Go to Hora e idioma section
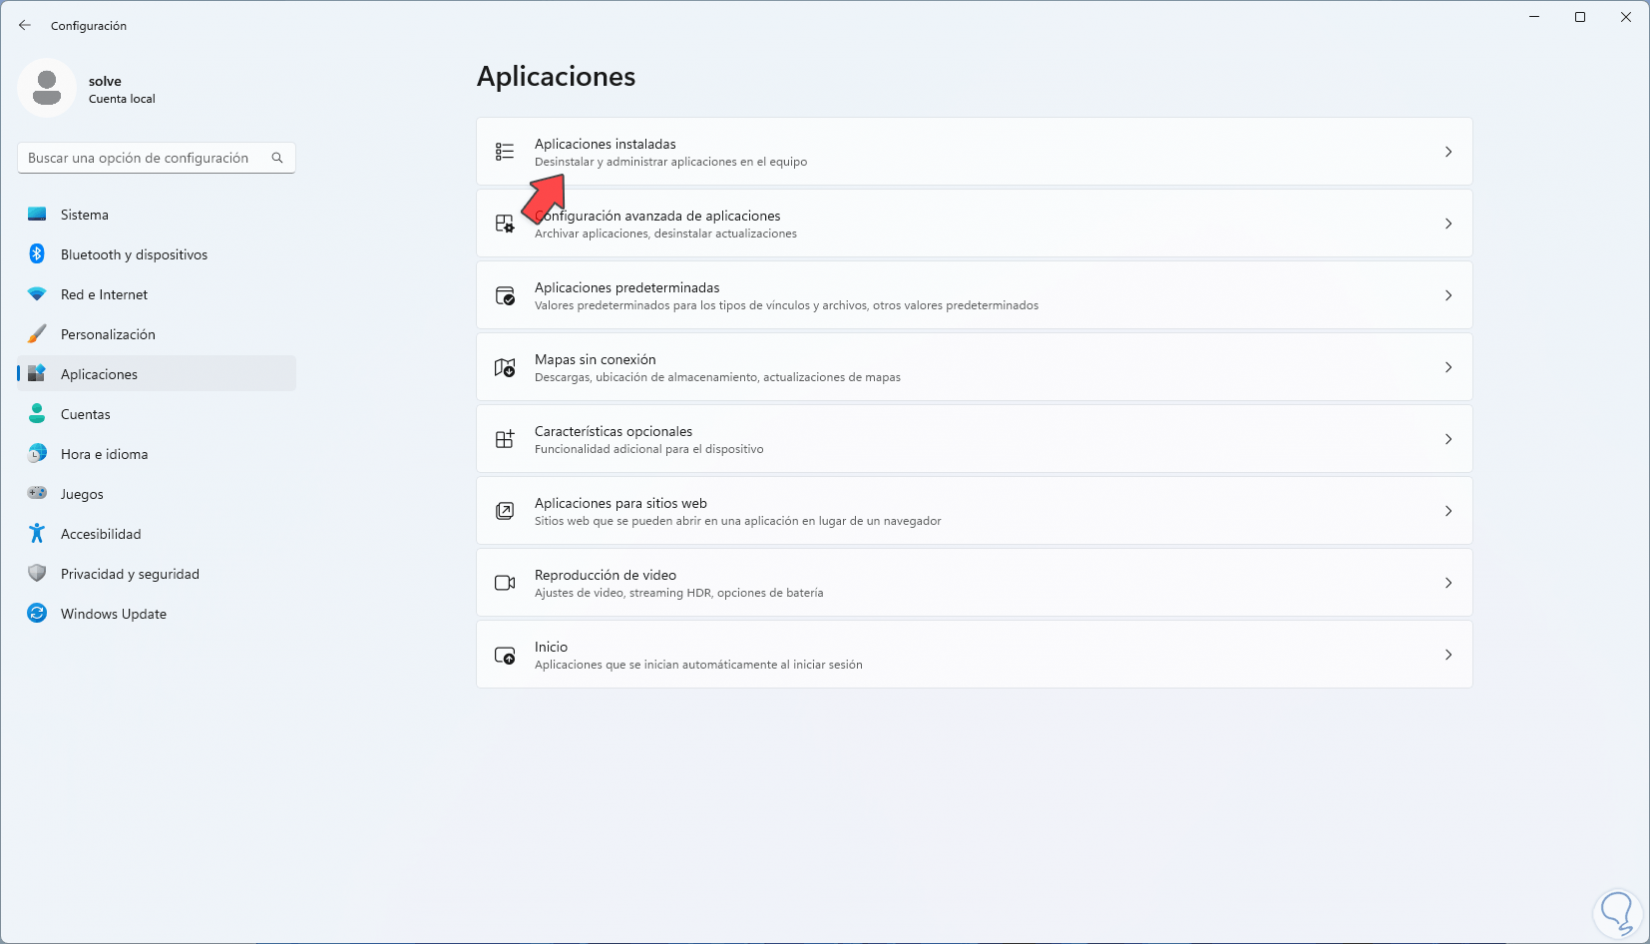The height and width of the screenshot is (944, 1650). coord(104,454)
